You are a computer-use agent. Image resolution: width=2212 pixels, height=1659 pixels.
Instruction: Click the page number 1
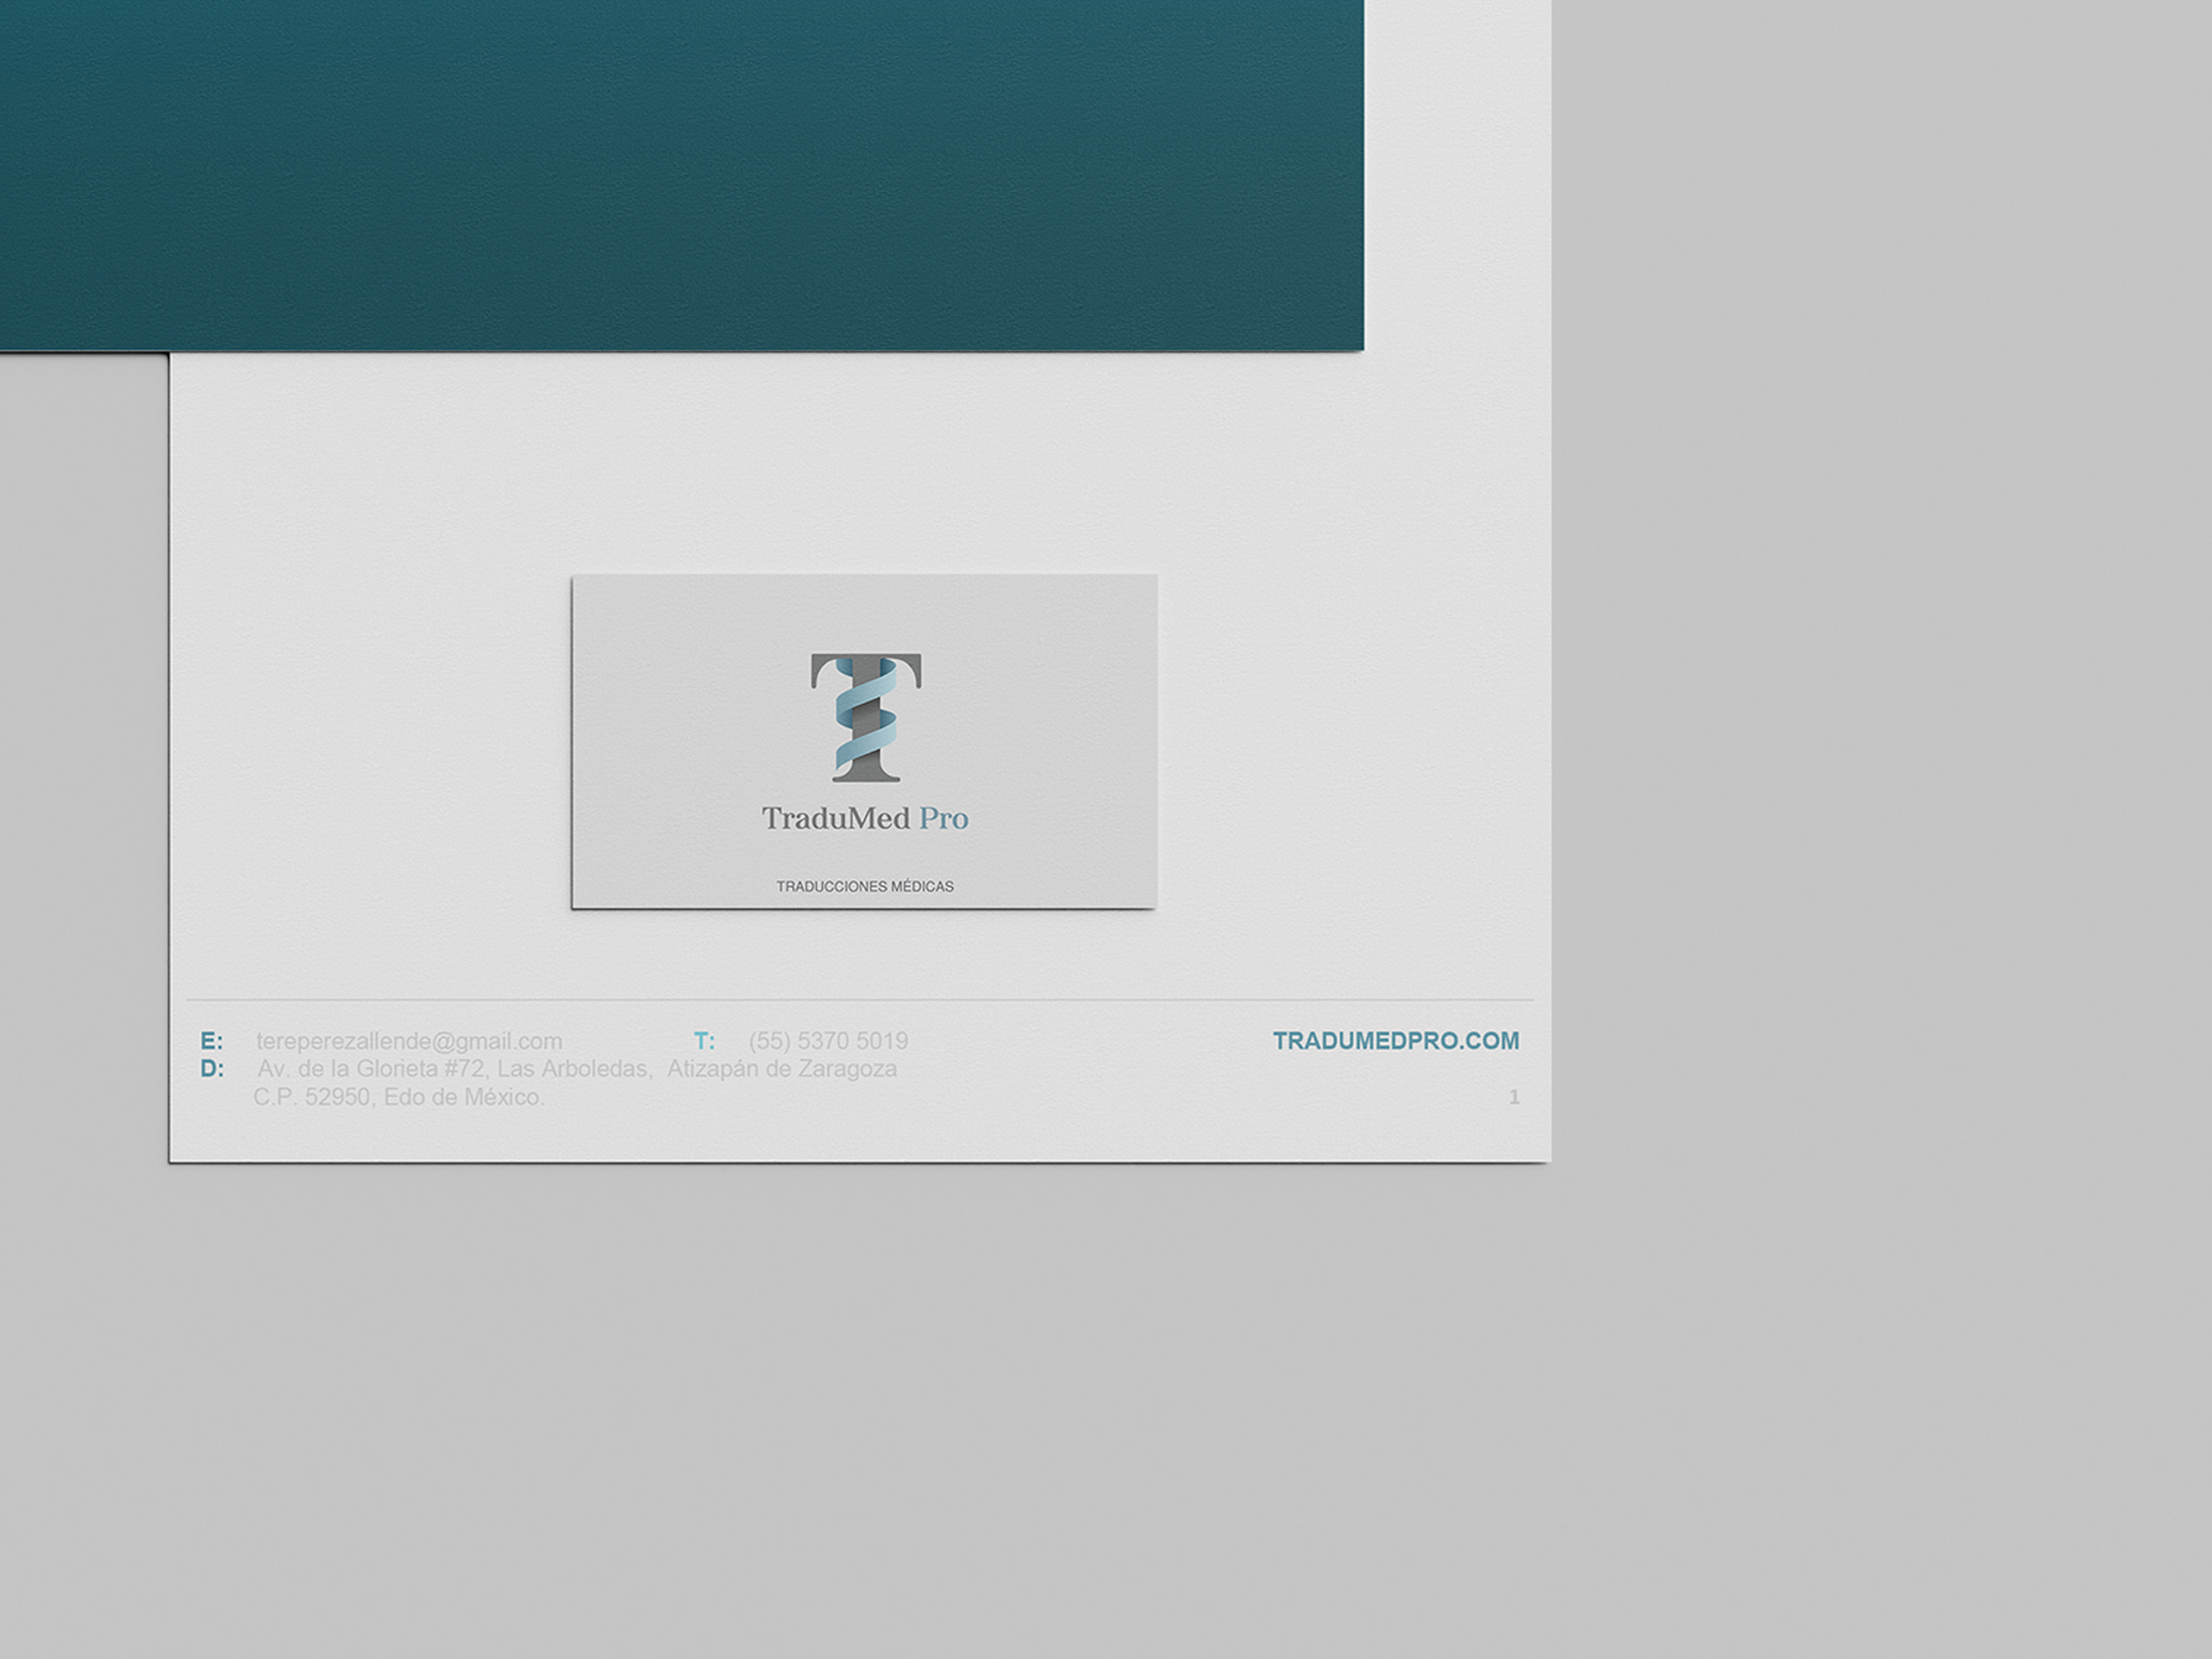[1514, 1097]
